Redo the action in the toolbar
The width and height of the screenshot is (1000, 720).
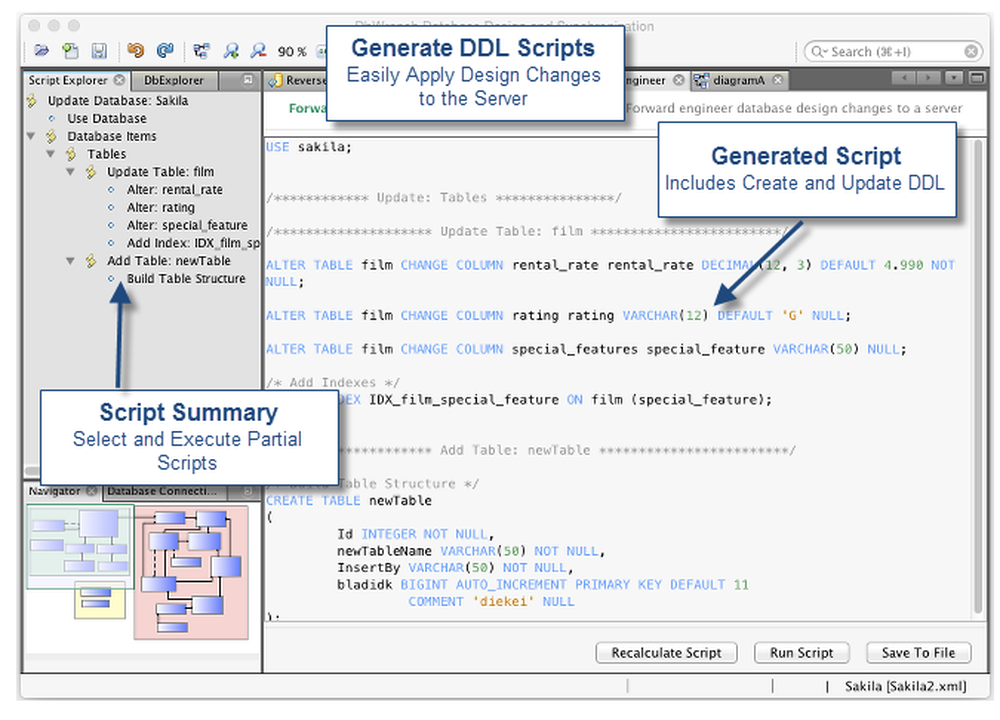click(x=165, y=50)
